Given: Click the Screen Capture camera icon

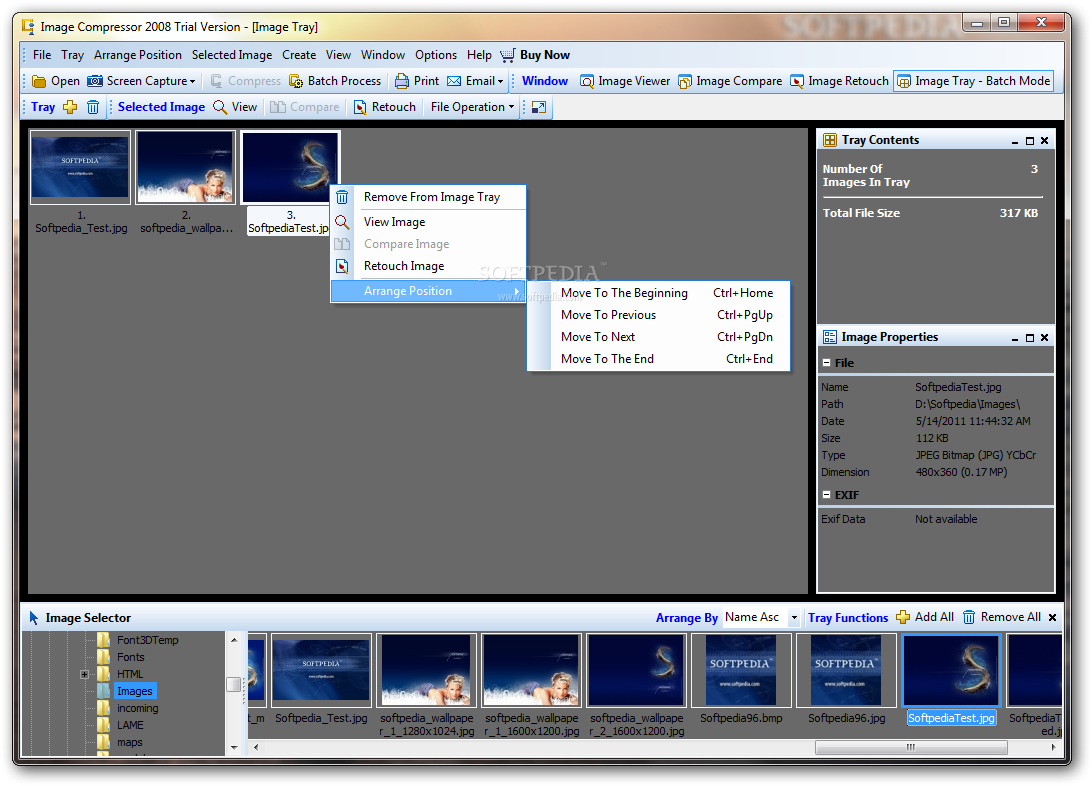Looking at the screenshot, I should coord(95,81).
